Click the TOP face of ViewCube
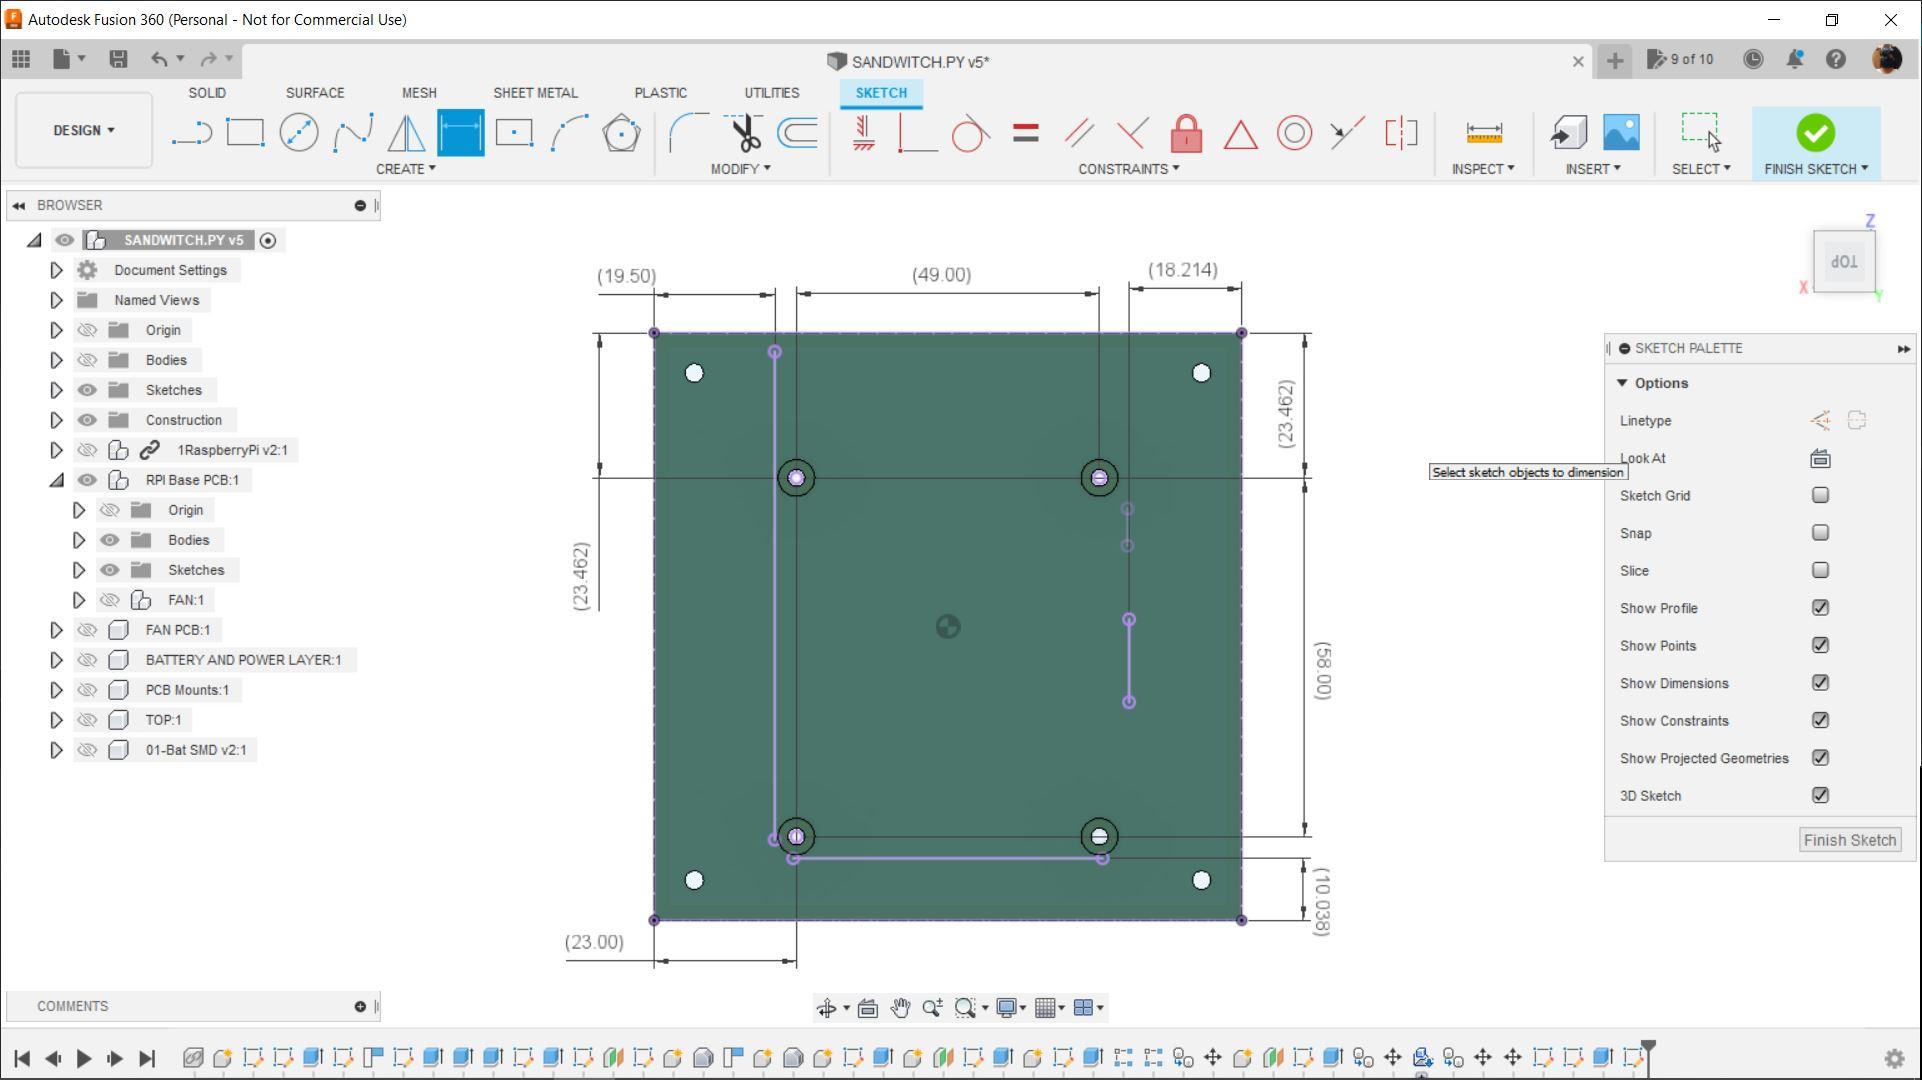 click(x=1844, y=261)
